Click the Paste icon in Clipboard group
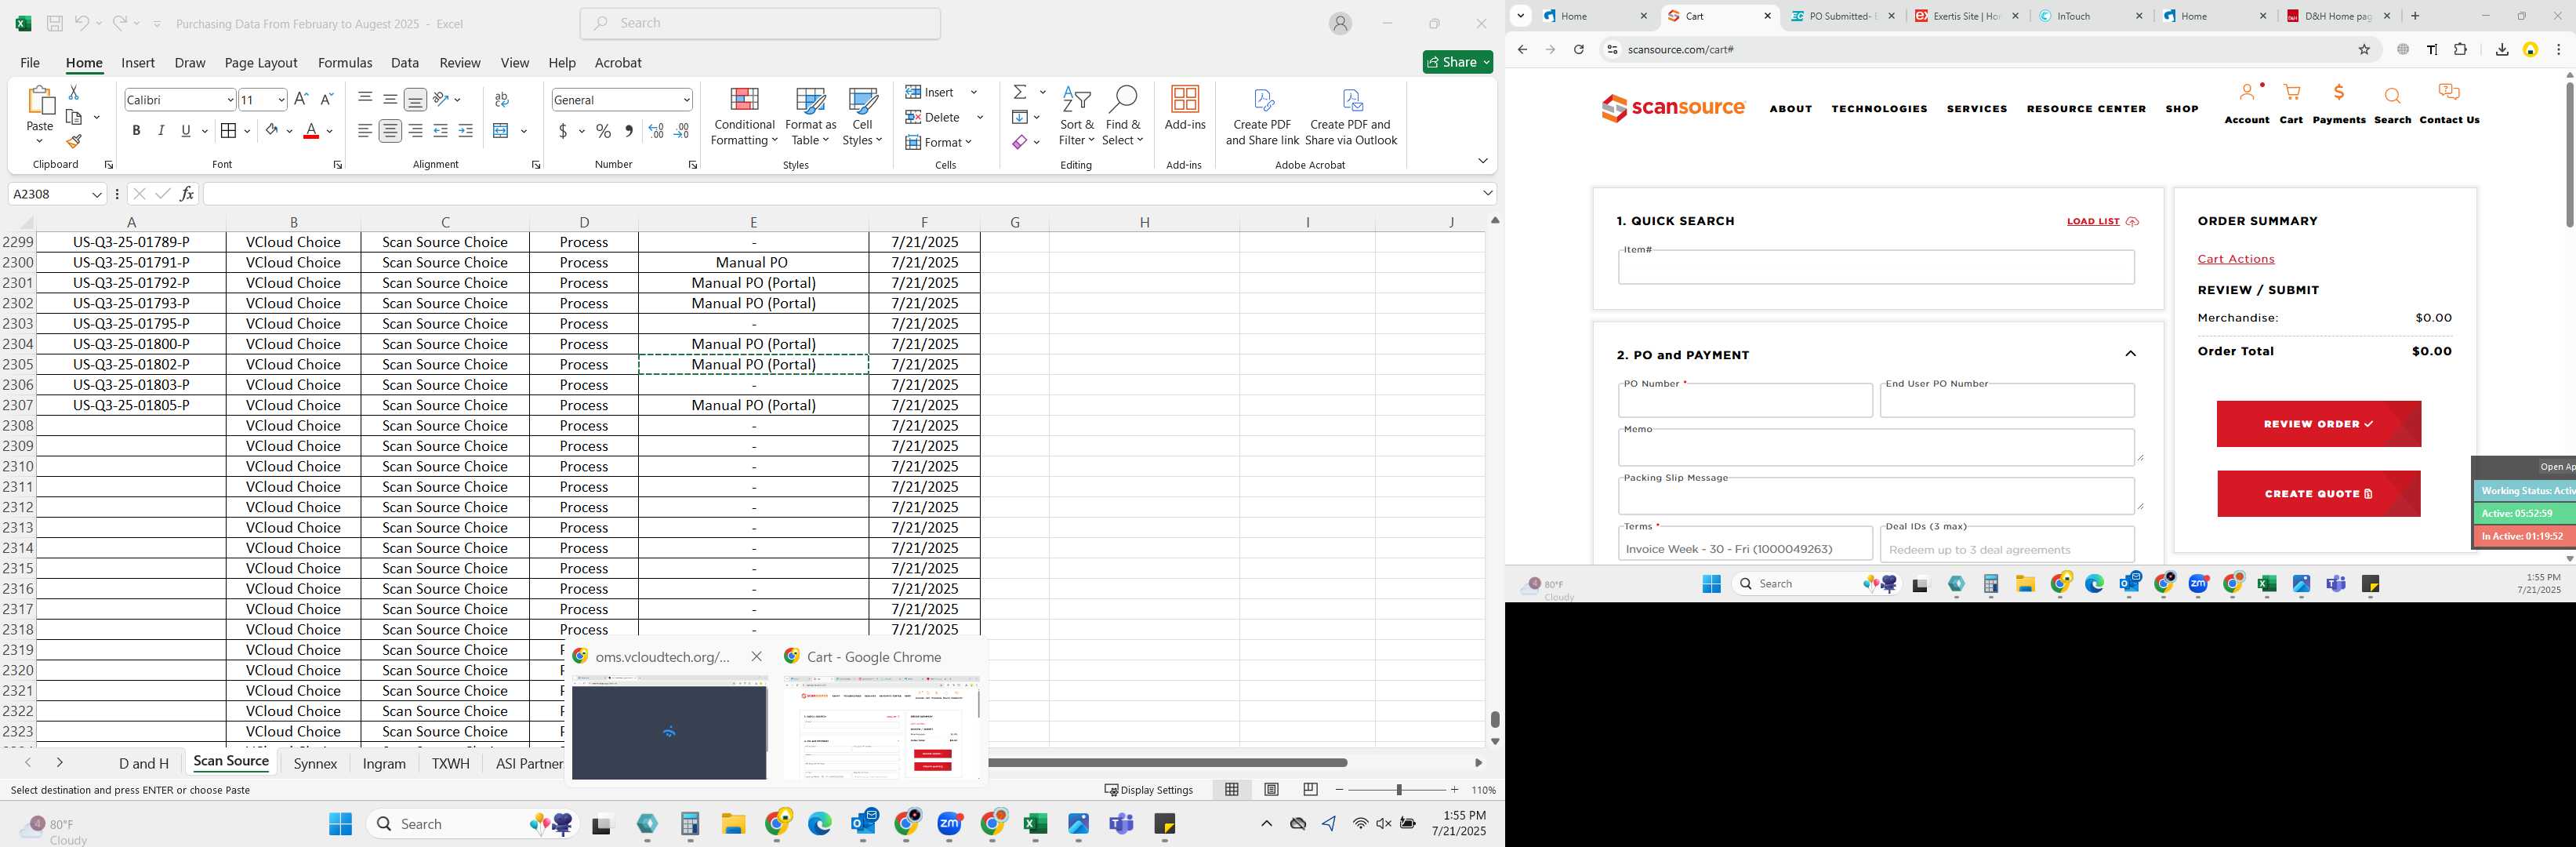This screenshot has width=2576, height=847. [39, 101]
